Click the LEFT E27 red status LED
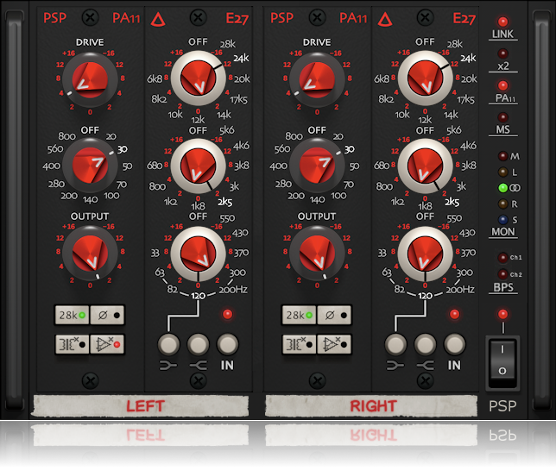Screen dimensions: 556x470 click(x=227, y=314)
